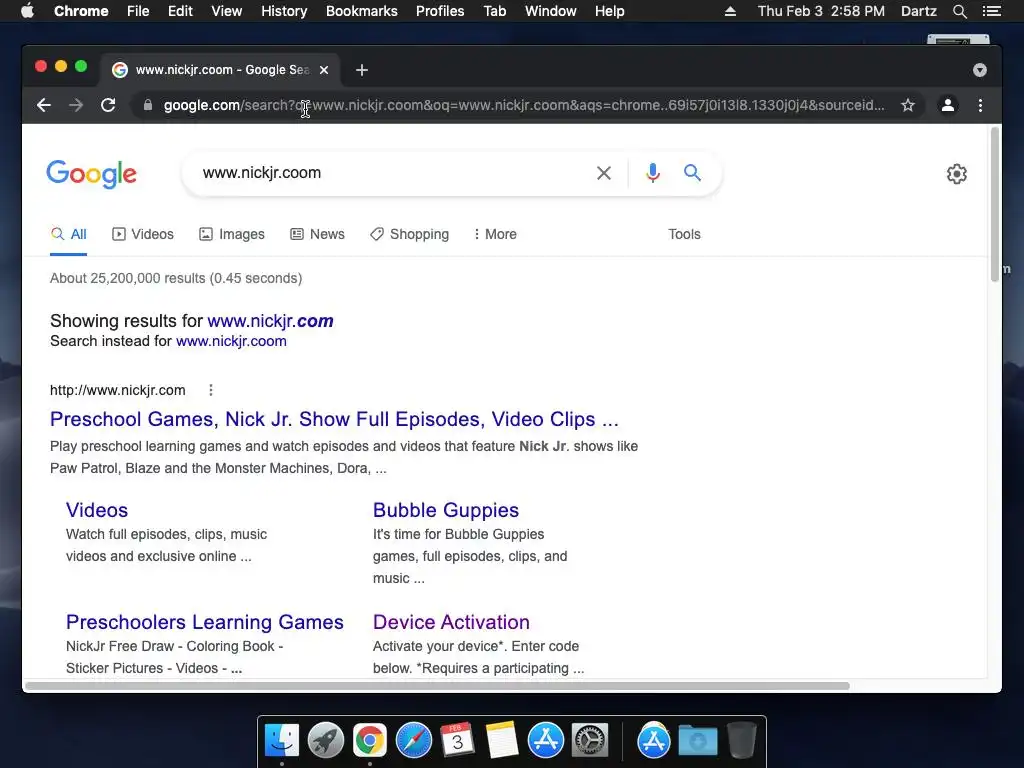Start voice search with microphone
The width and height of the screenshot is (1024, 768).
tap(652, 173)
